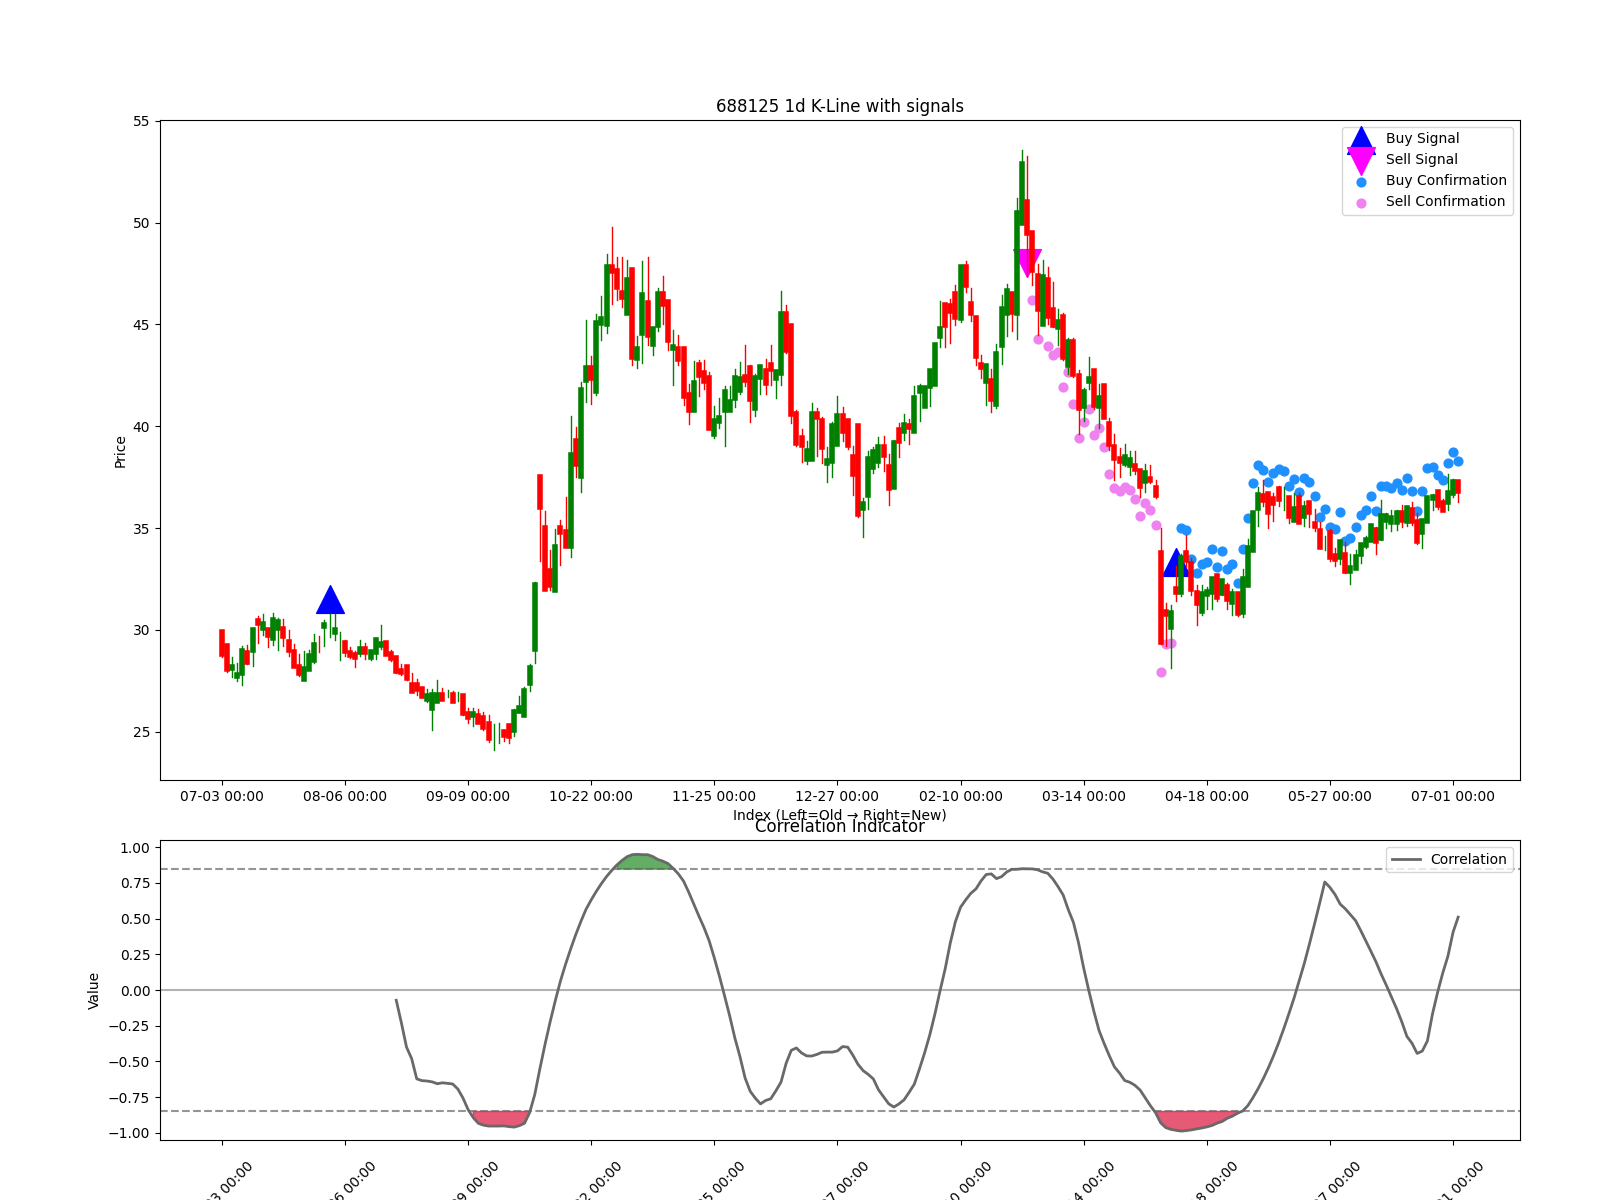This screenshot has width=1600, height=1200.
Task: Click the correlation tick label 0.75
Action: point(135,884)
